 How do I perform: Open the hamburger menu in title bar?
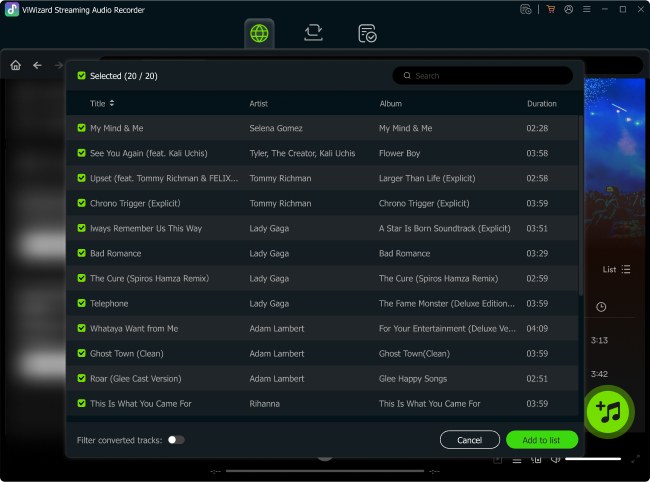[587, 9]
